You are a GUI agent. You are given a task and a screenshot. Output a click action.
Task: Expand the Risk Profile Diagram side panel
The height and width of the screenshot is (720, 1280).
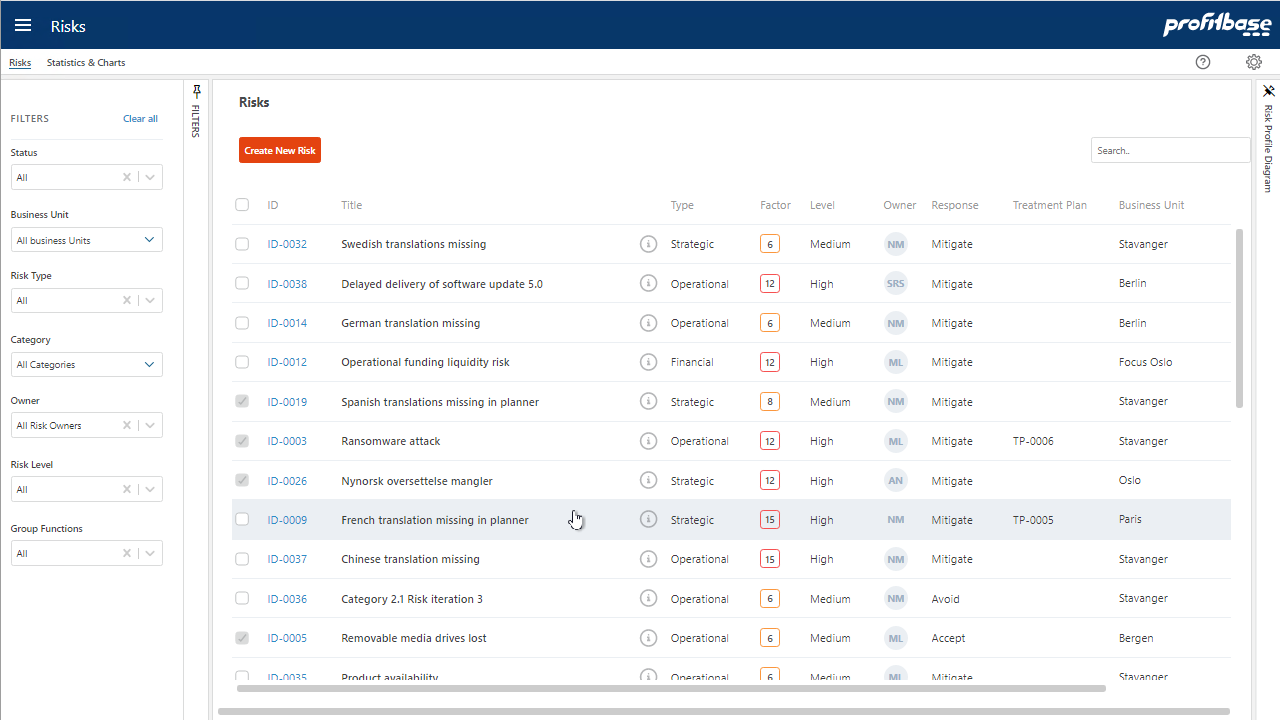(1268, 148)
